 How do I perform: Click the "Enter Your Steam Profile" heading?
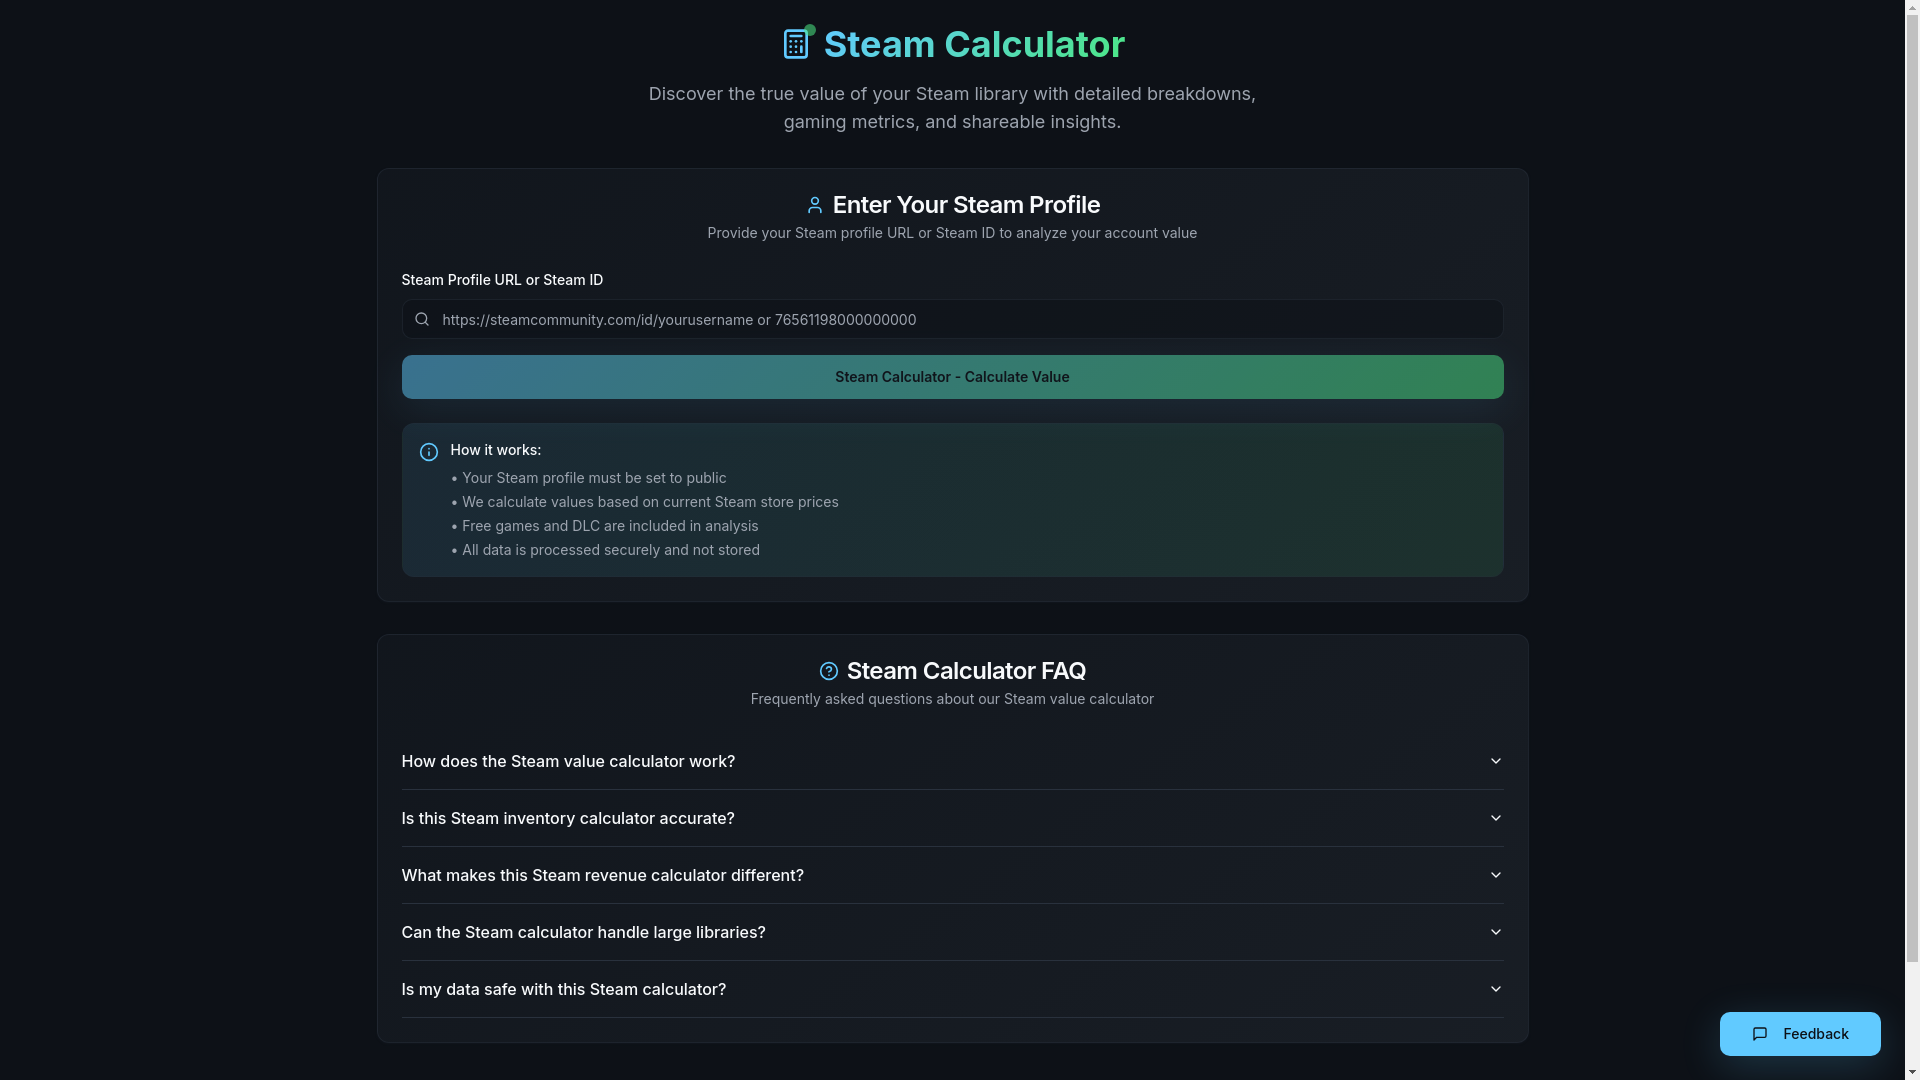click(x=966, y=205)
